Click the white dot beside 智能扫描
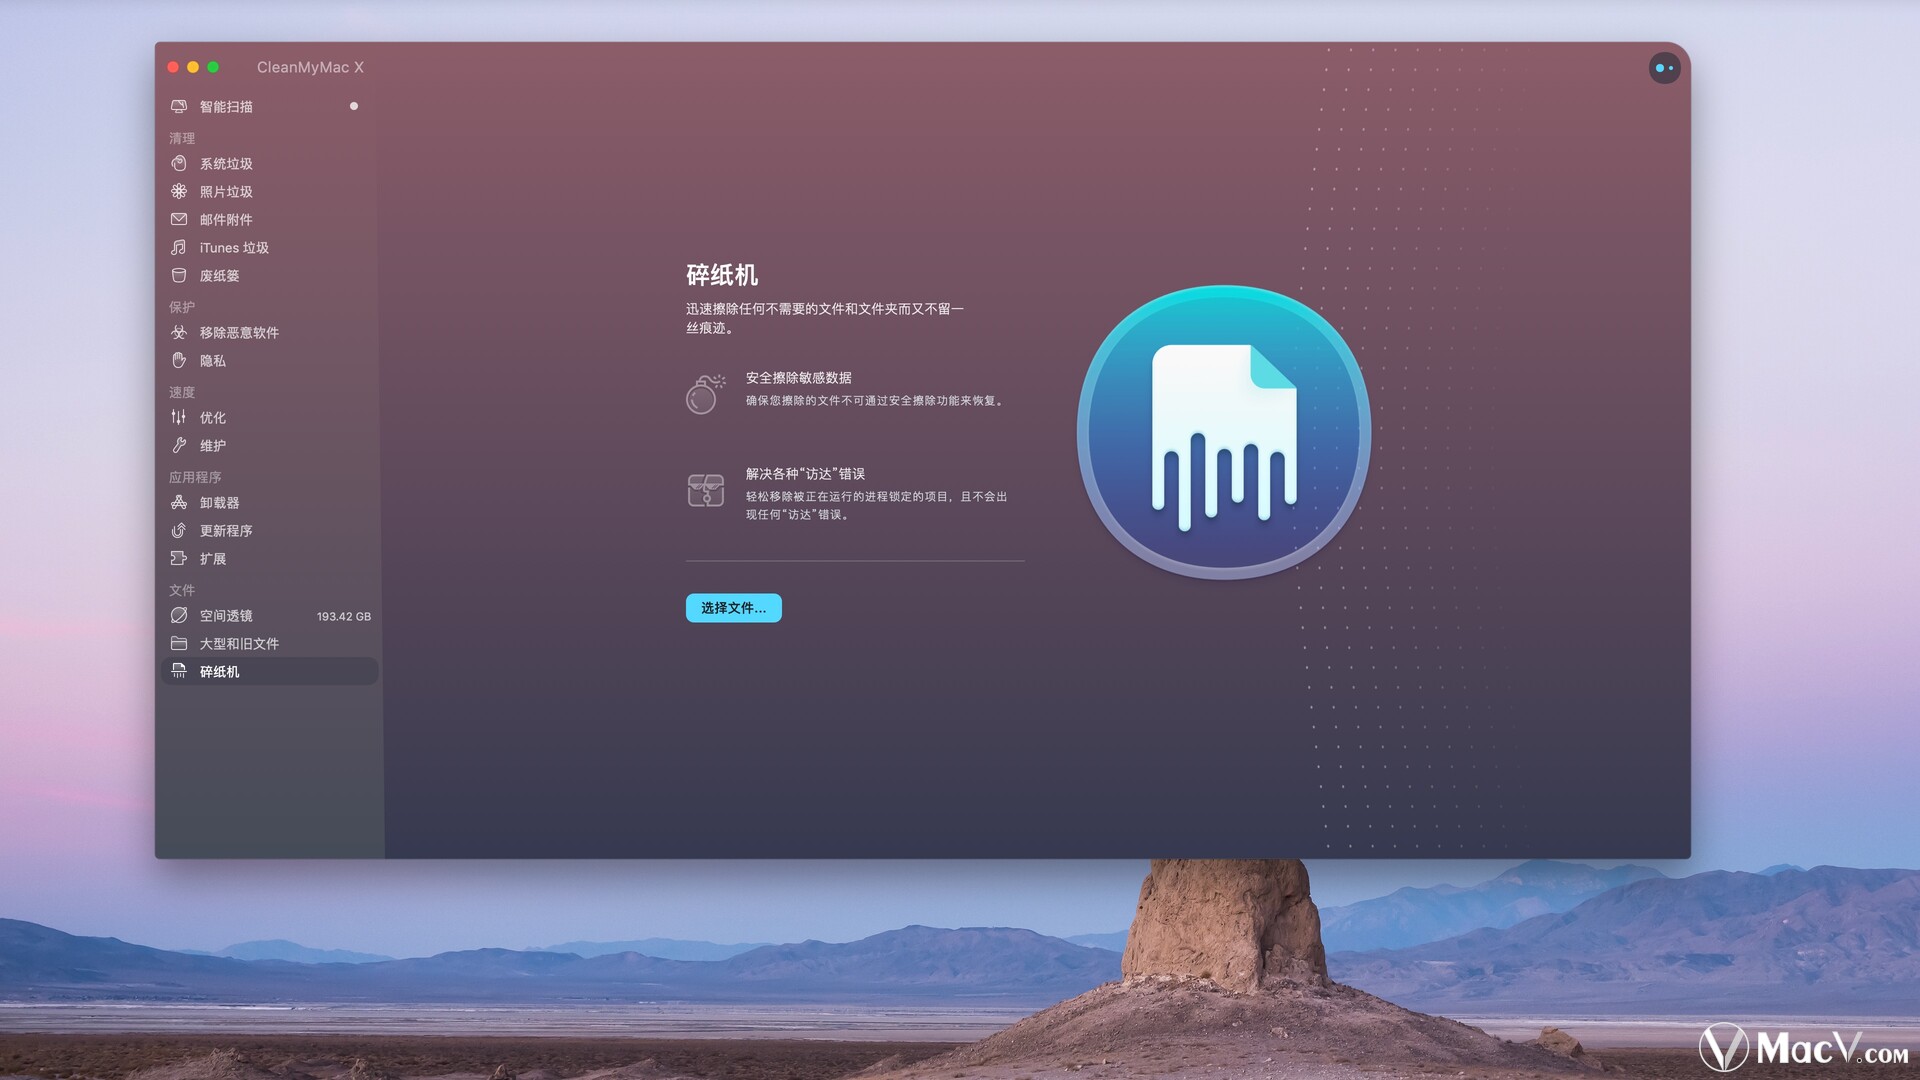Viewport: 1920px width, 1080px height. pyautogui.click(x=353, y=106)
